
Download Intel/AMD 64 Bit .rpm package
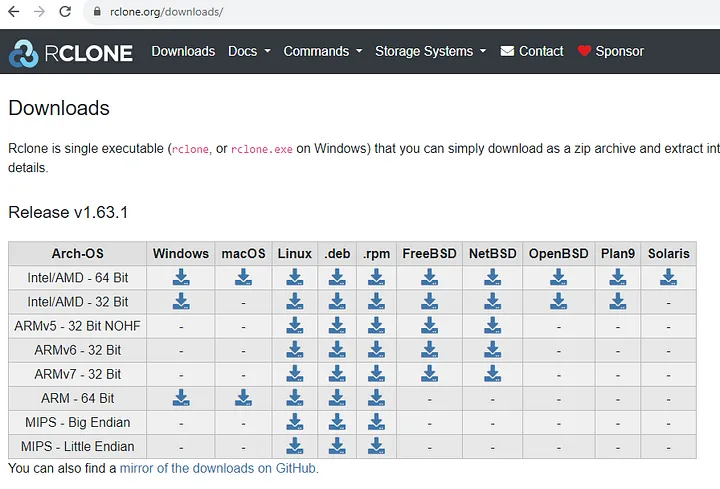coord(377,277)
